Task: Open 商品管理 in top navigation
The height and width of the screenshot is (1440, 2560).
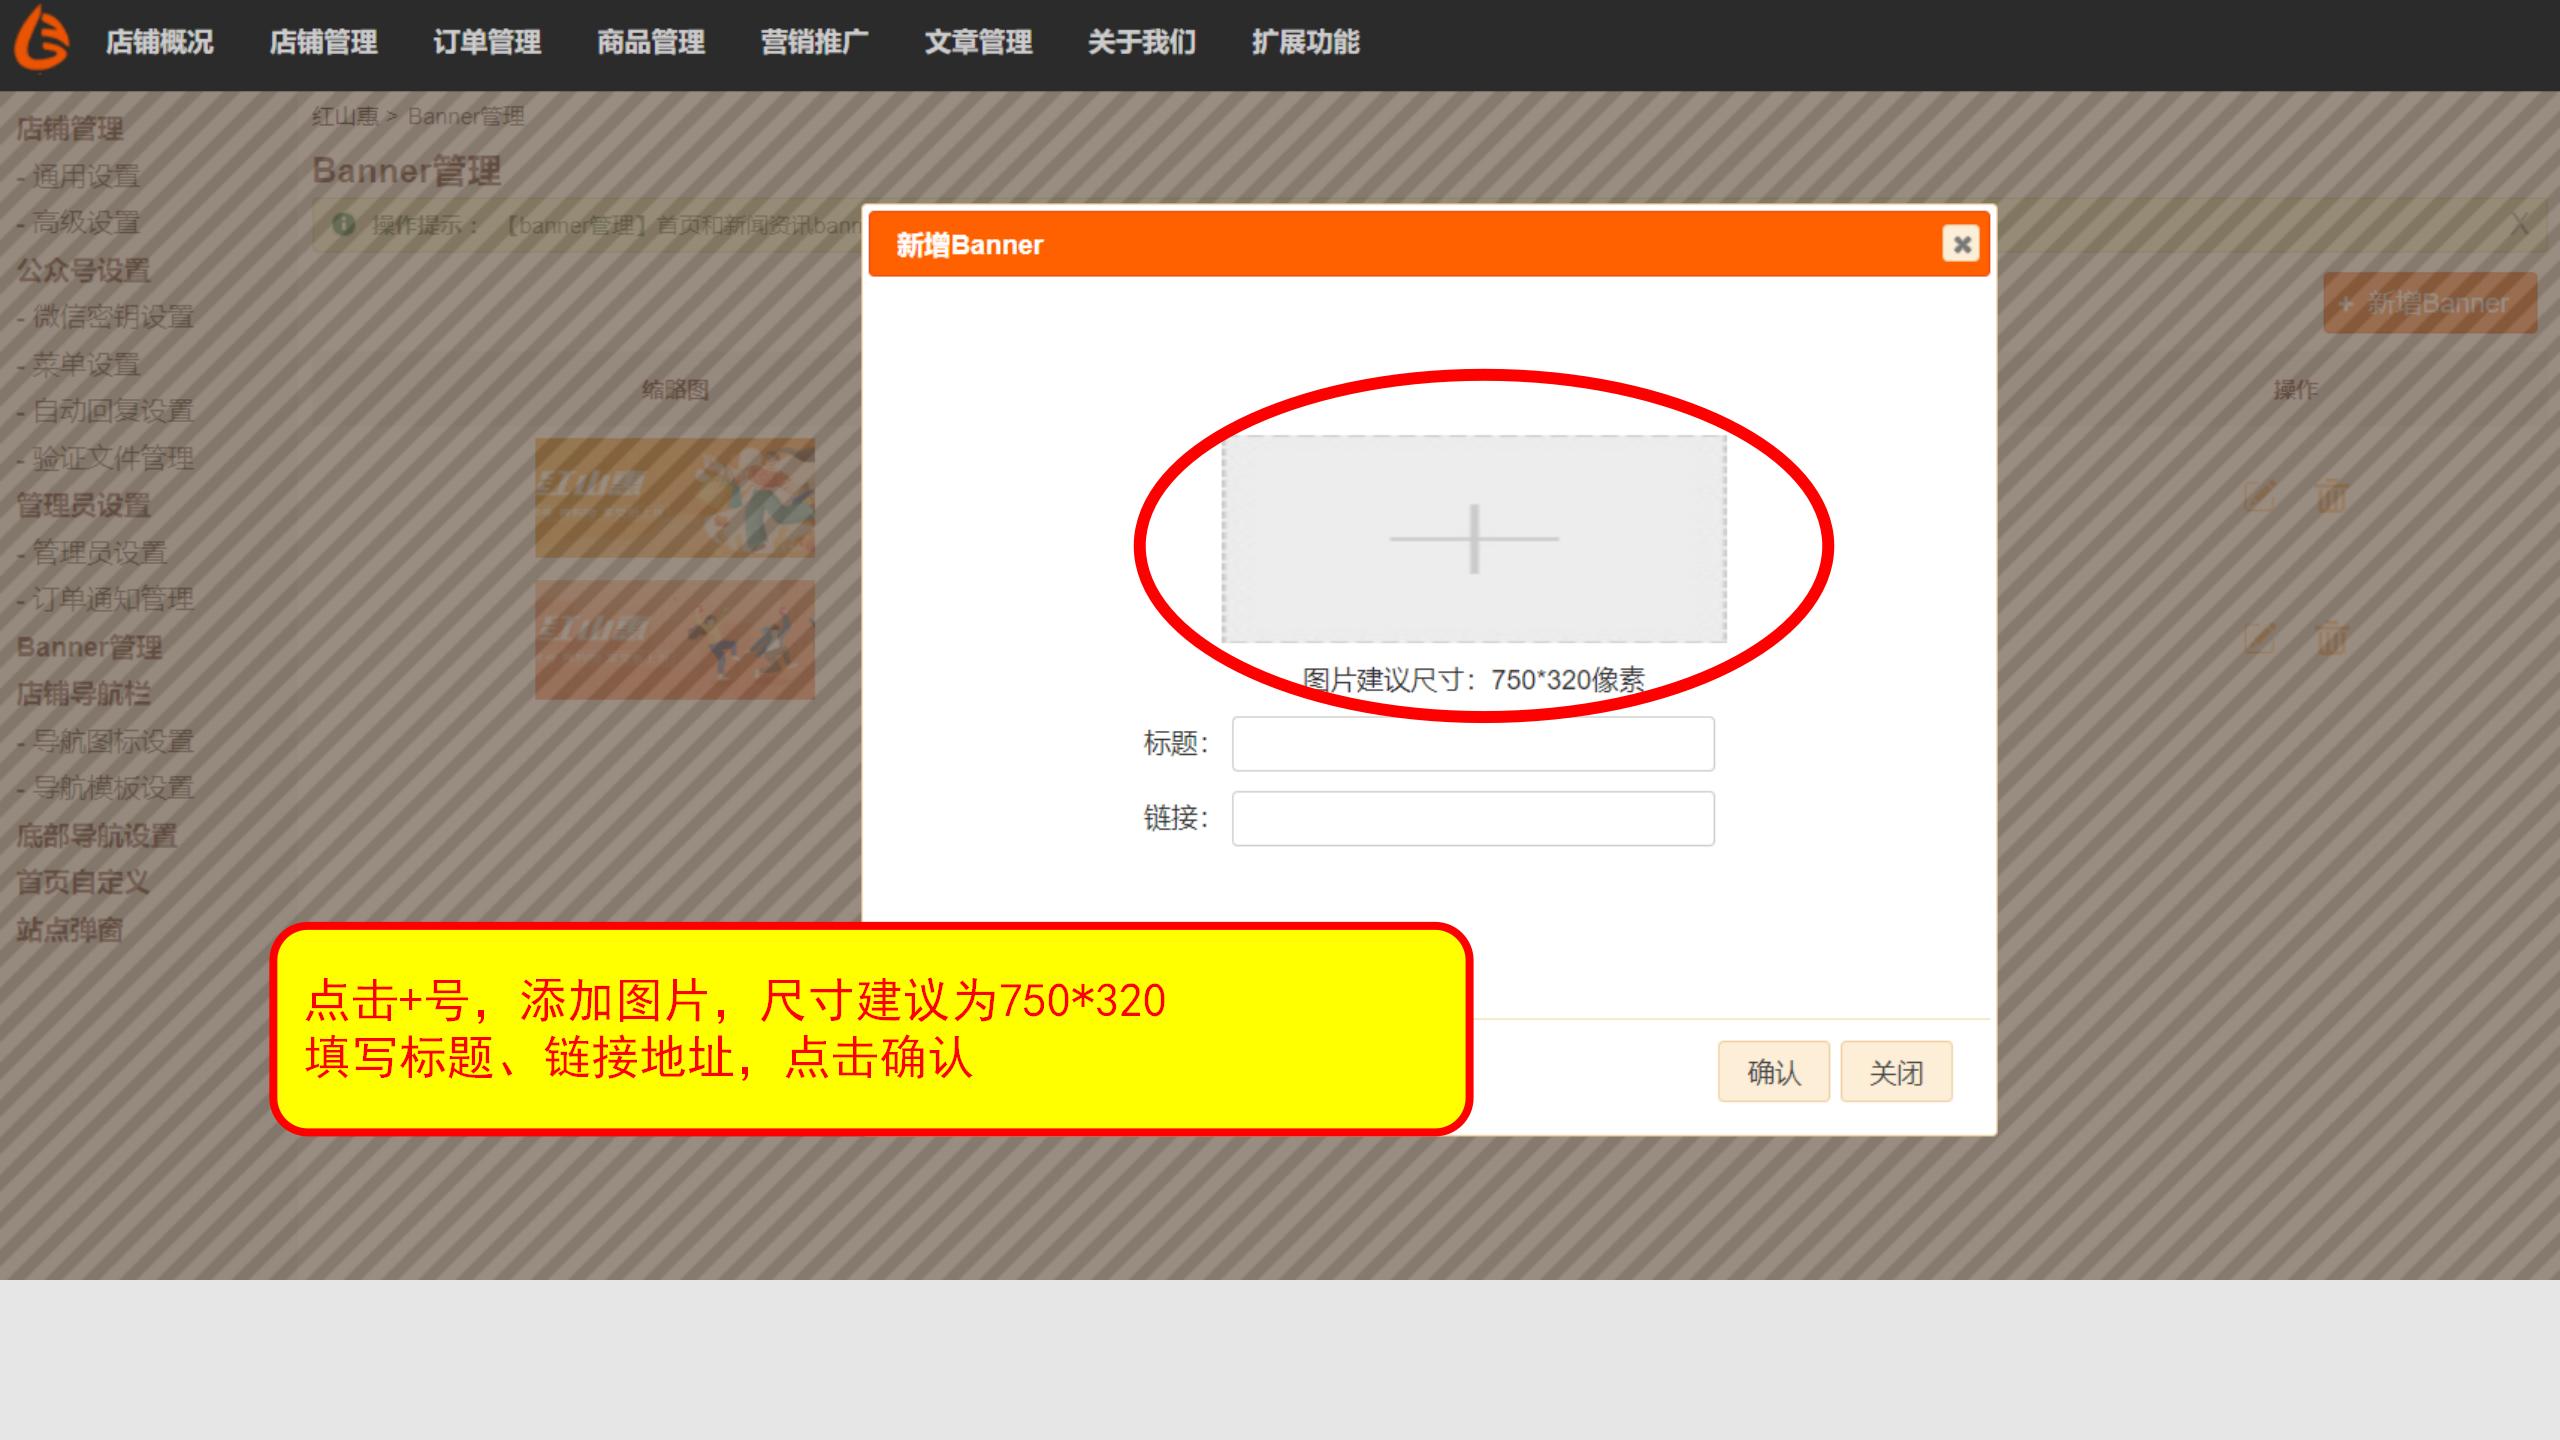Action: [x=651, y=42]
